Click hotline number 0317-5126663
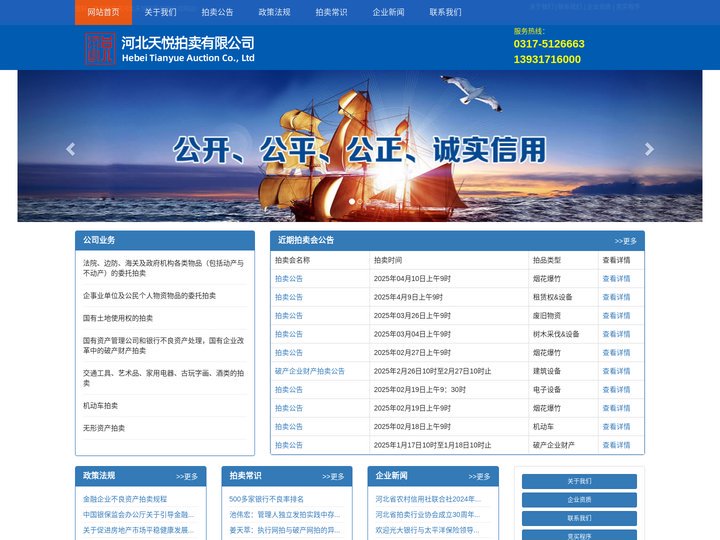The image size is (720, 540). point(549,44)
